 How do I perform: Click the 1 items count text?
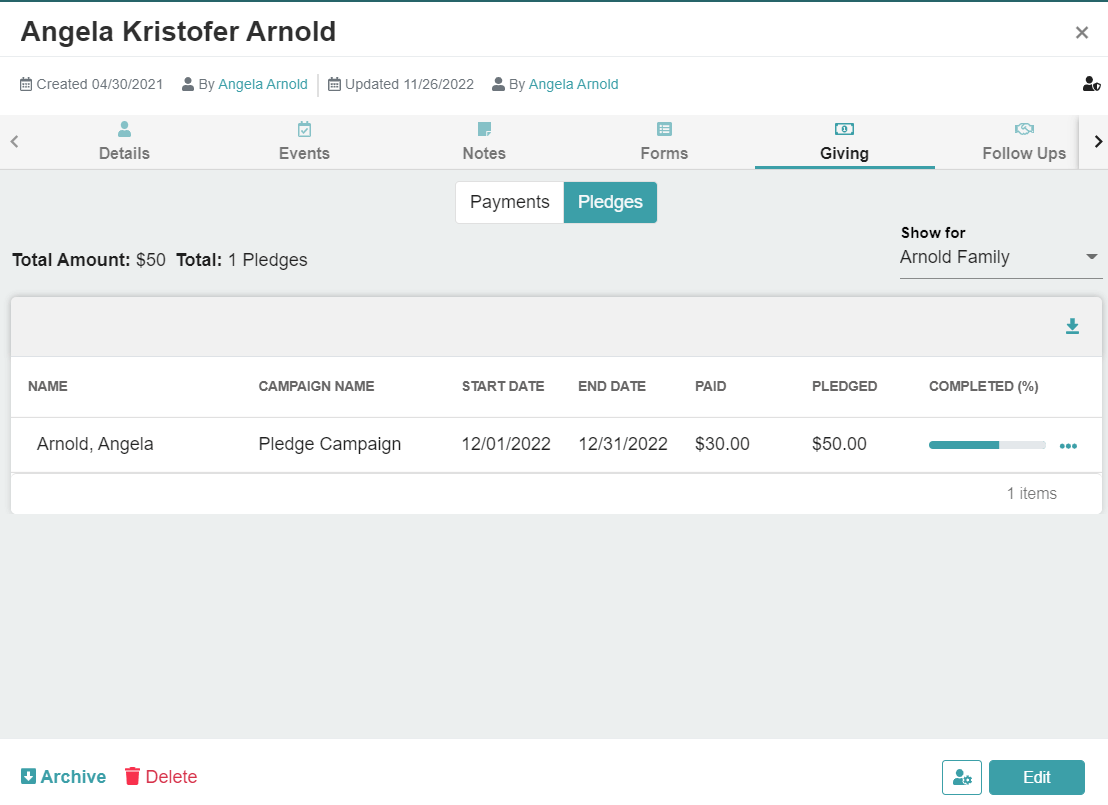tap(1032, 493)
